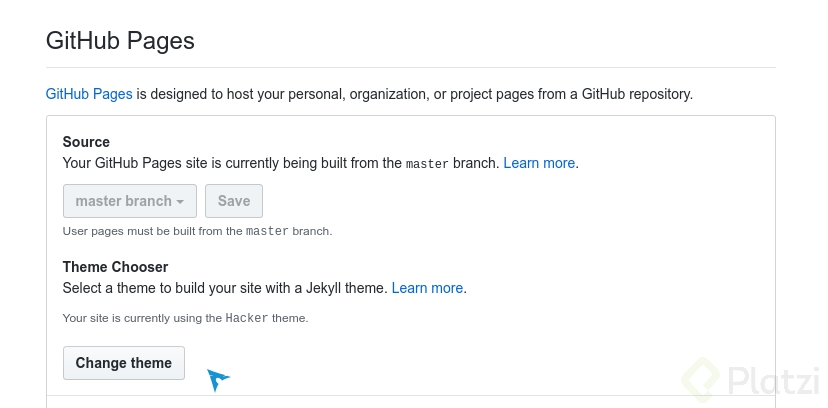Click the Theme Chooser heading text

(115, 267)
